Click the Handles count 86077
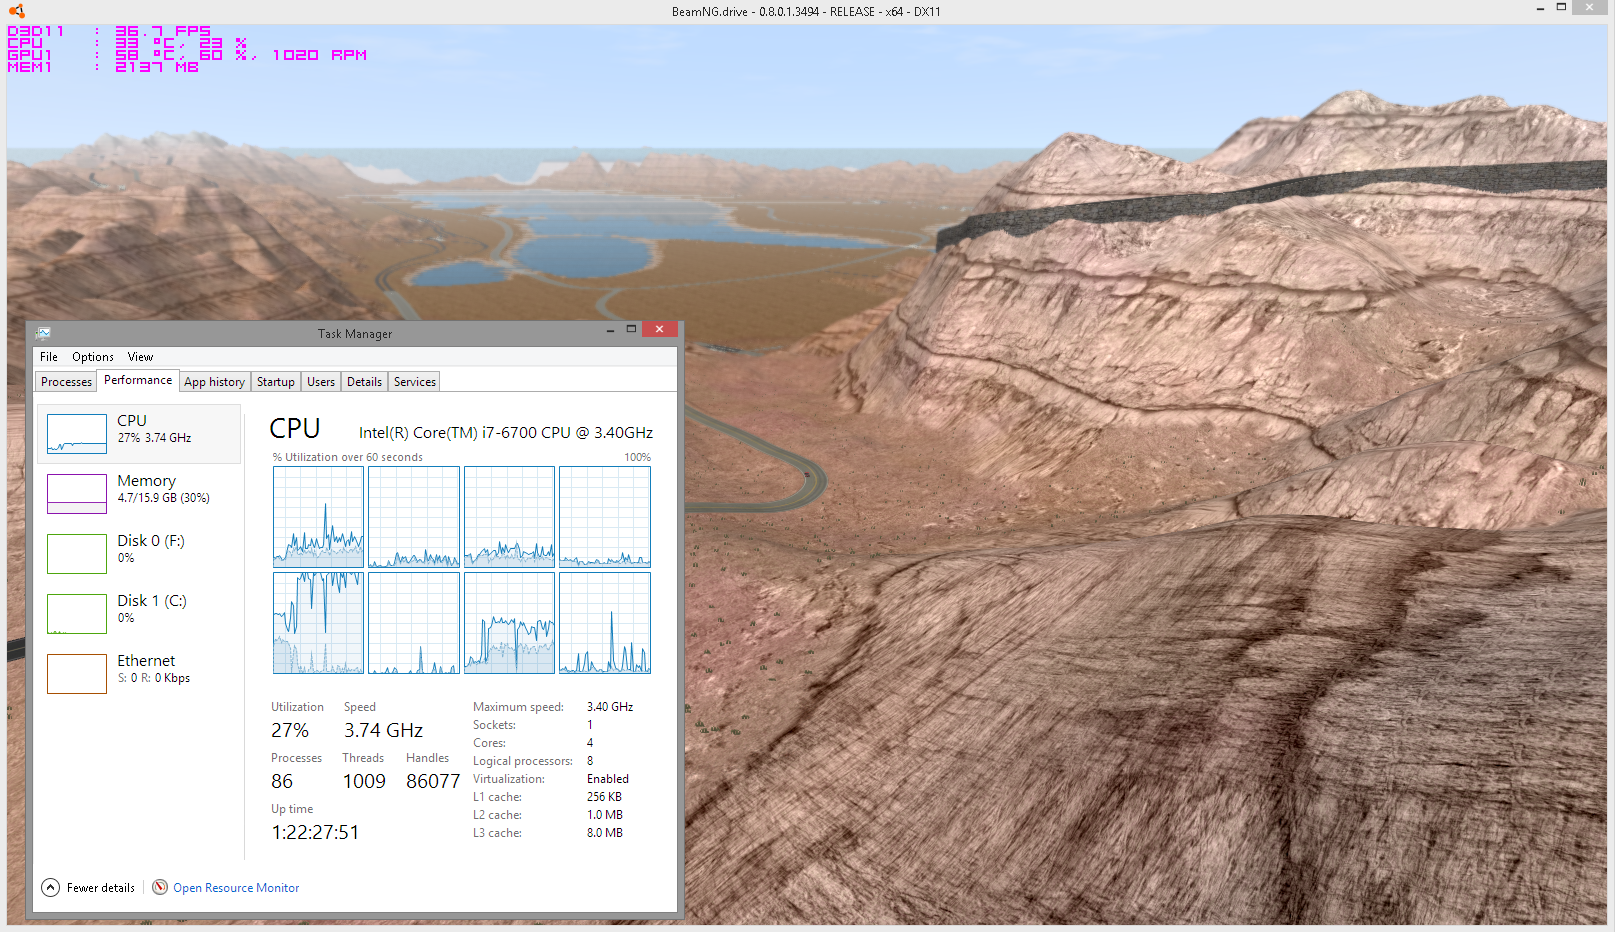The width and height of the screenshot is (1615, 932). [433, 782]
